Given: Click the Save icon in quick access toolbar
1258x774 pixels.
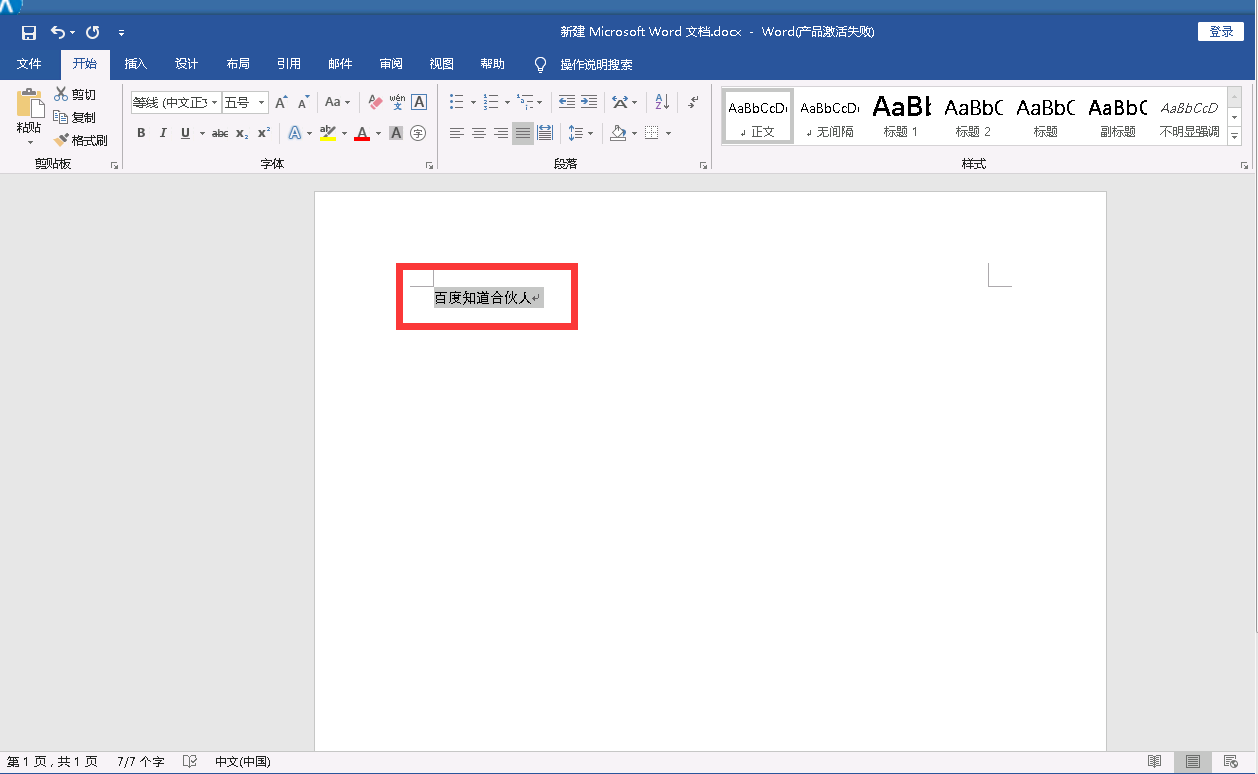Looking at the screenshot, I should tap(29, 32).
